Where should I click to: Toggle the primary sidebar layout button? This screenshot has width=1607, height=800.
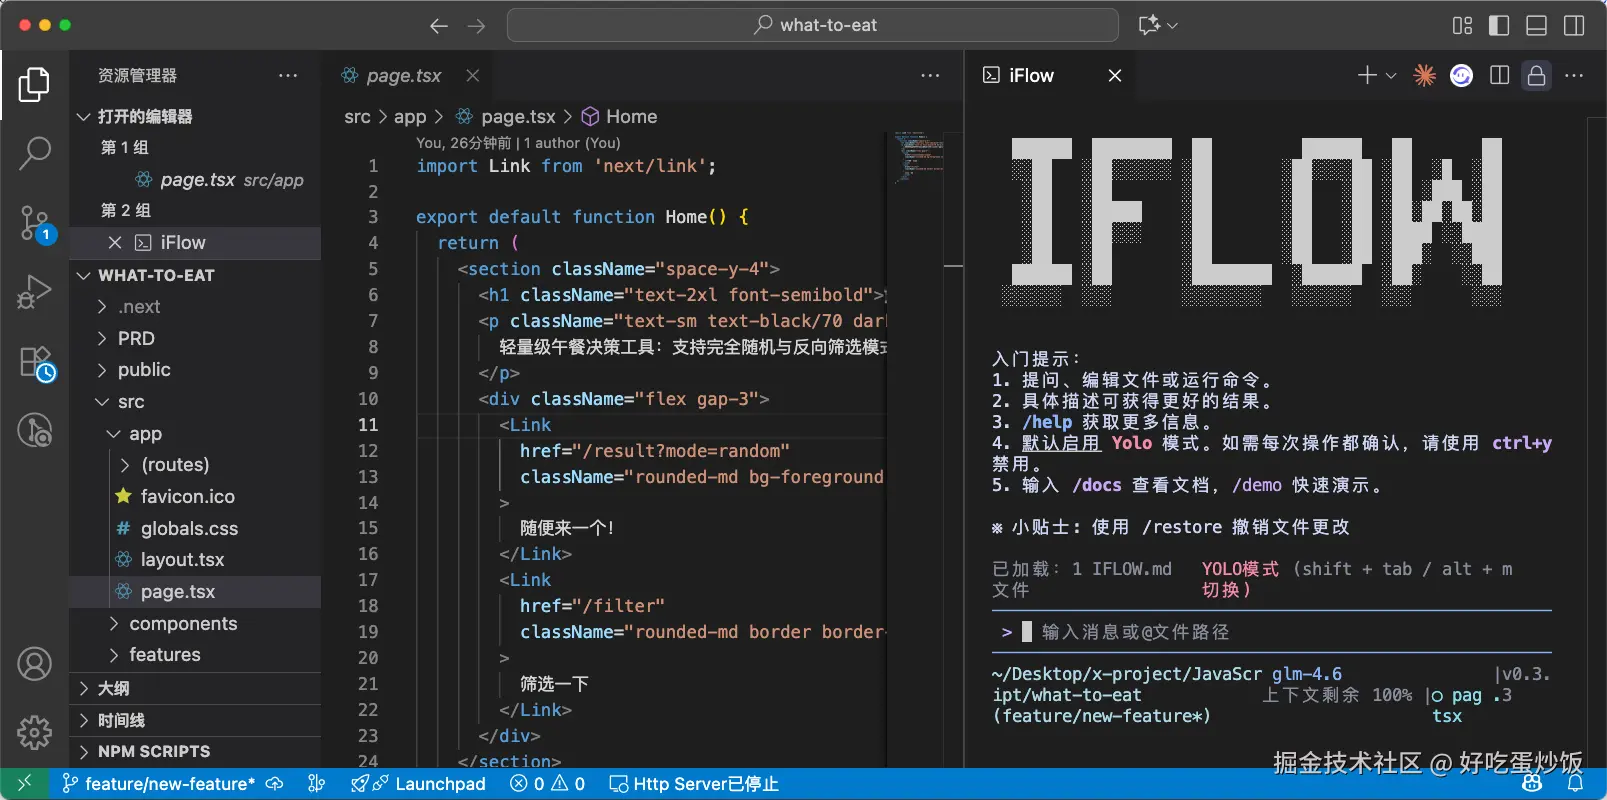pyautogui.click(x=1499, y=25)
